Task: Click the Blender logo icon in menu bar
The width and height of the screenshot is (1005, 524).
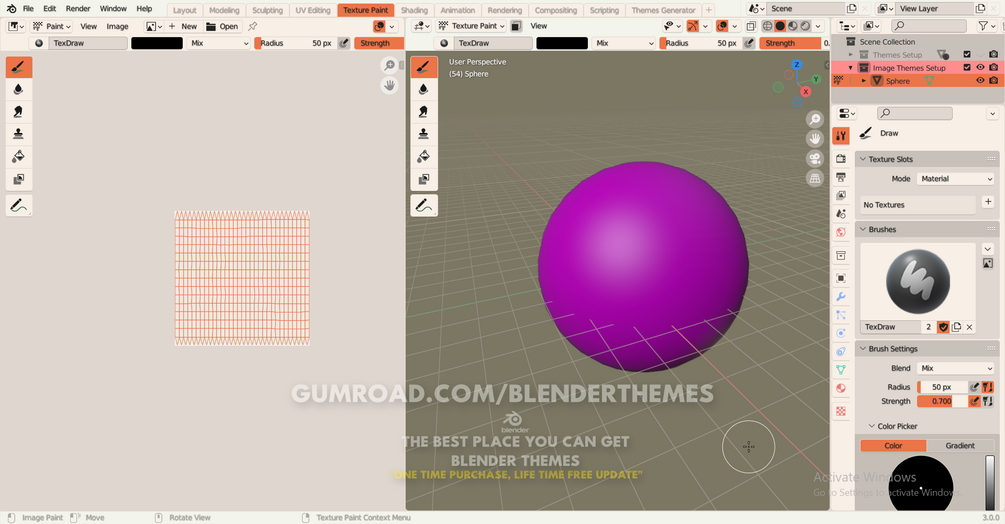Action: 11,9
